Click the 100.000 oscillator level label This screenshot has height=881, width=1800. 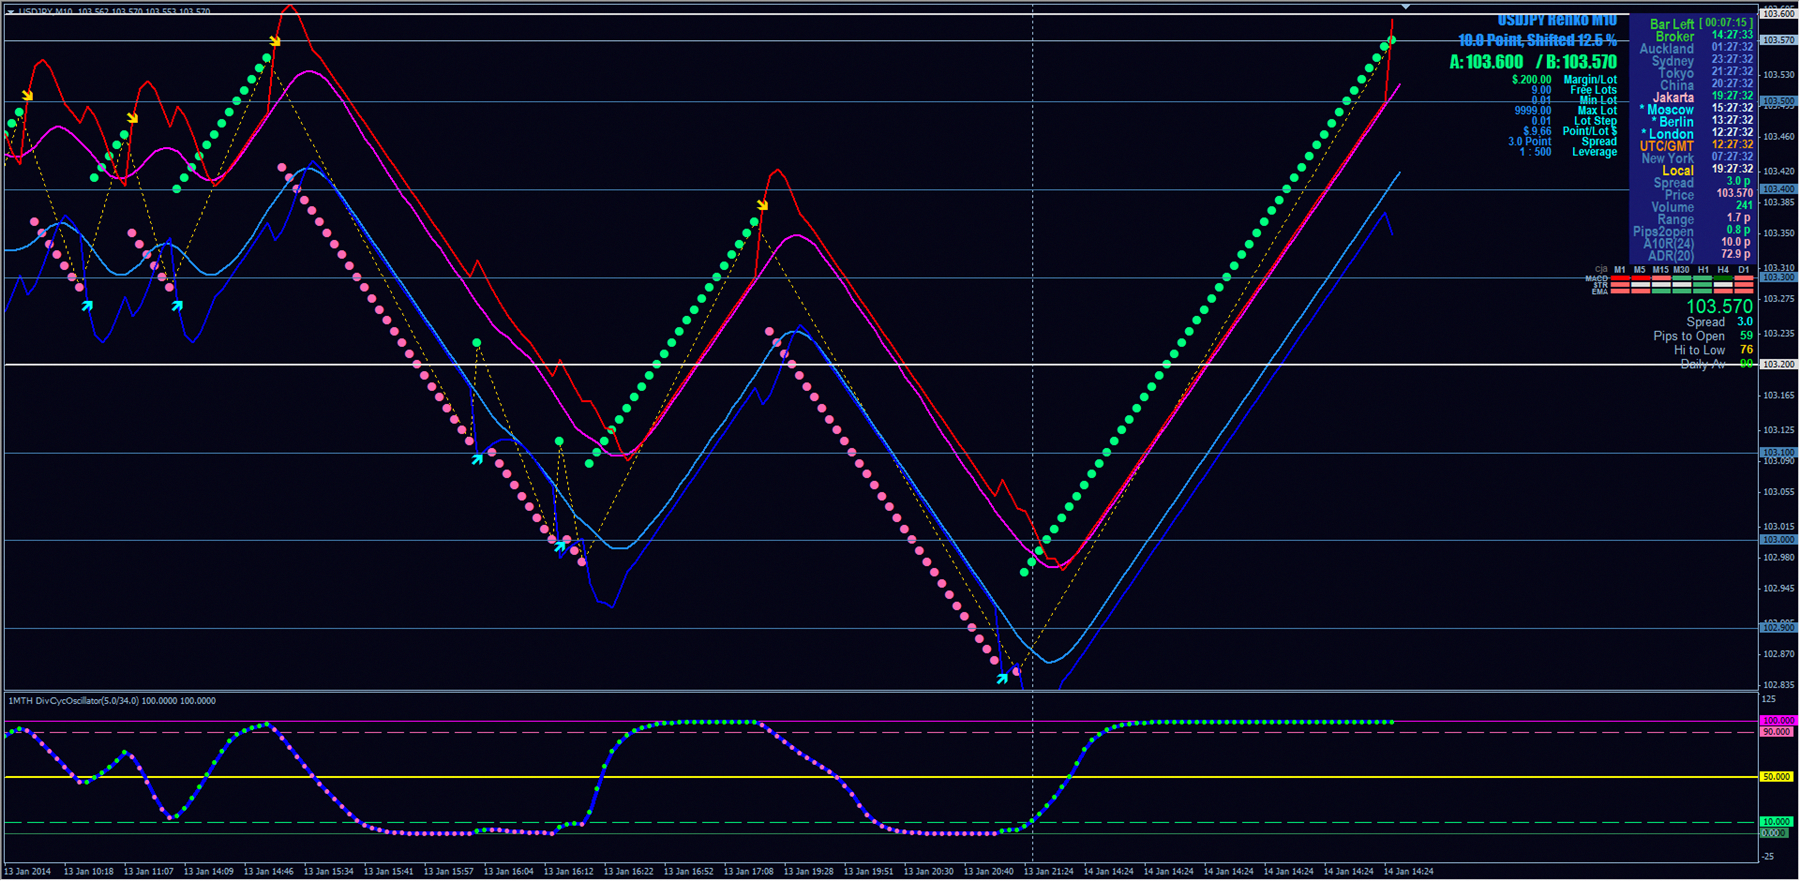(x=1778, y=720)
